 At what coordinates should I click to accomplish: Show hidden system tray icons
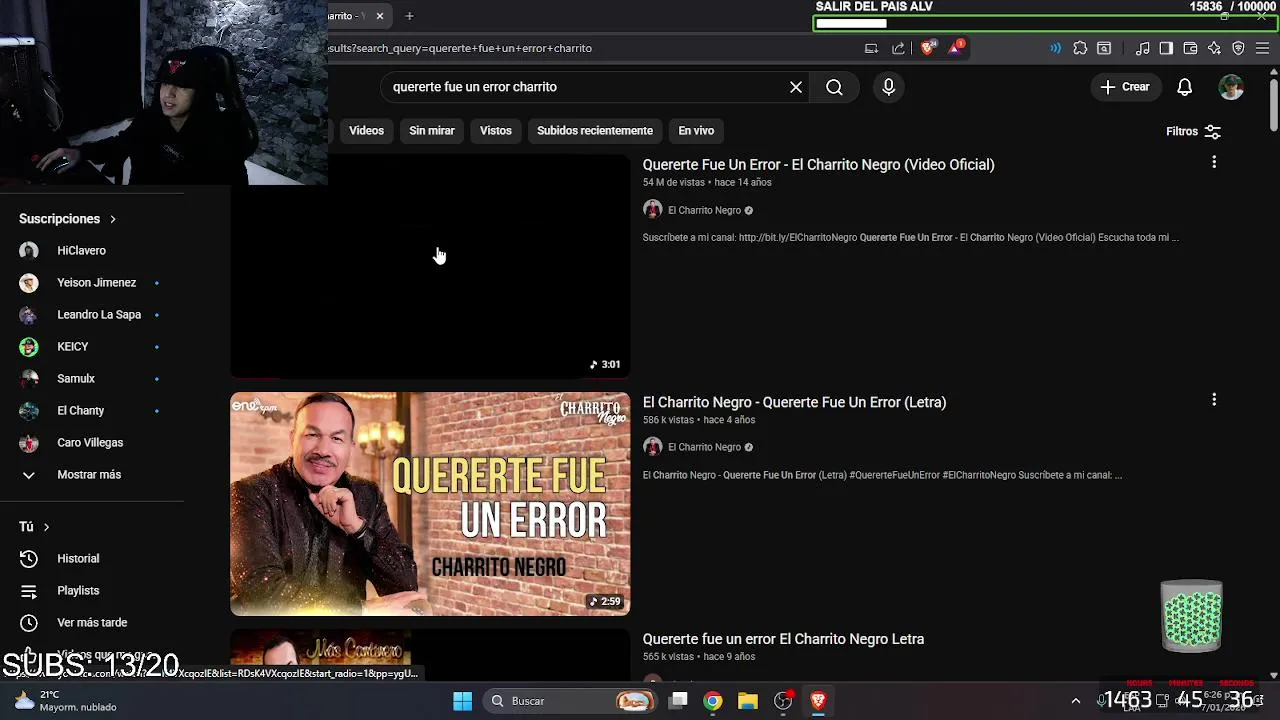click(1075, 701)
